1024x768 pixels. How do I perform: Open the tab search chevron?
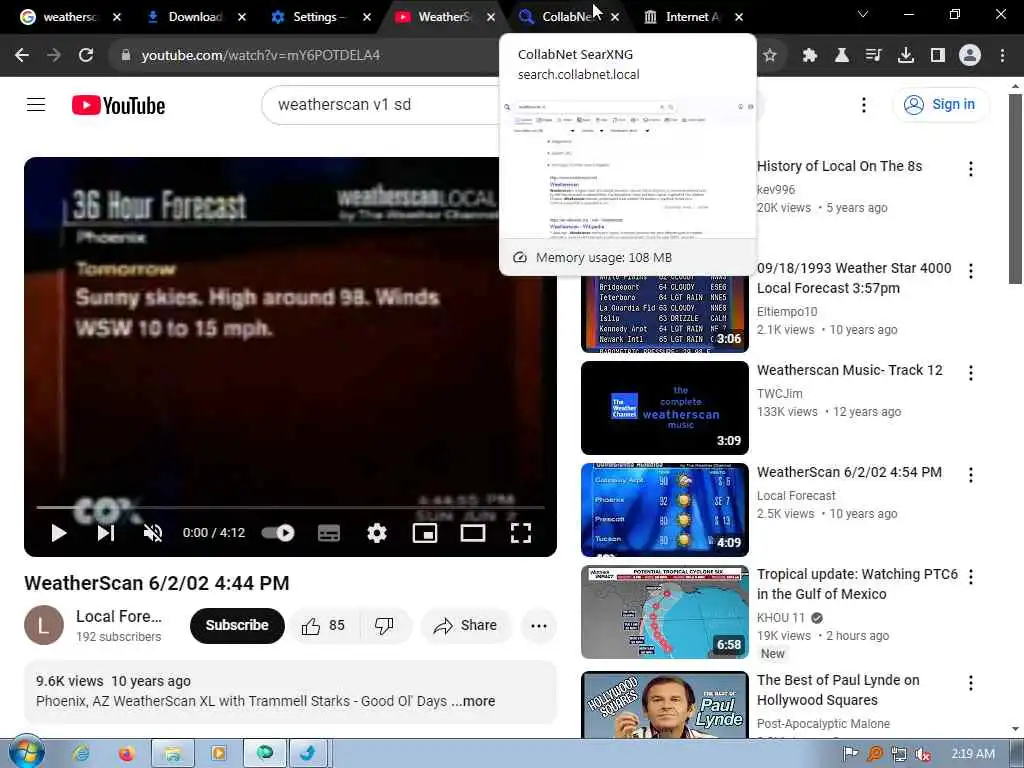coord(863,14)
